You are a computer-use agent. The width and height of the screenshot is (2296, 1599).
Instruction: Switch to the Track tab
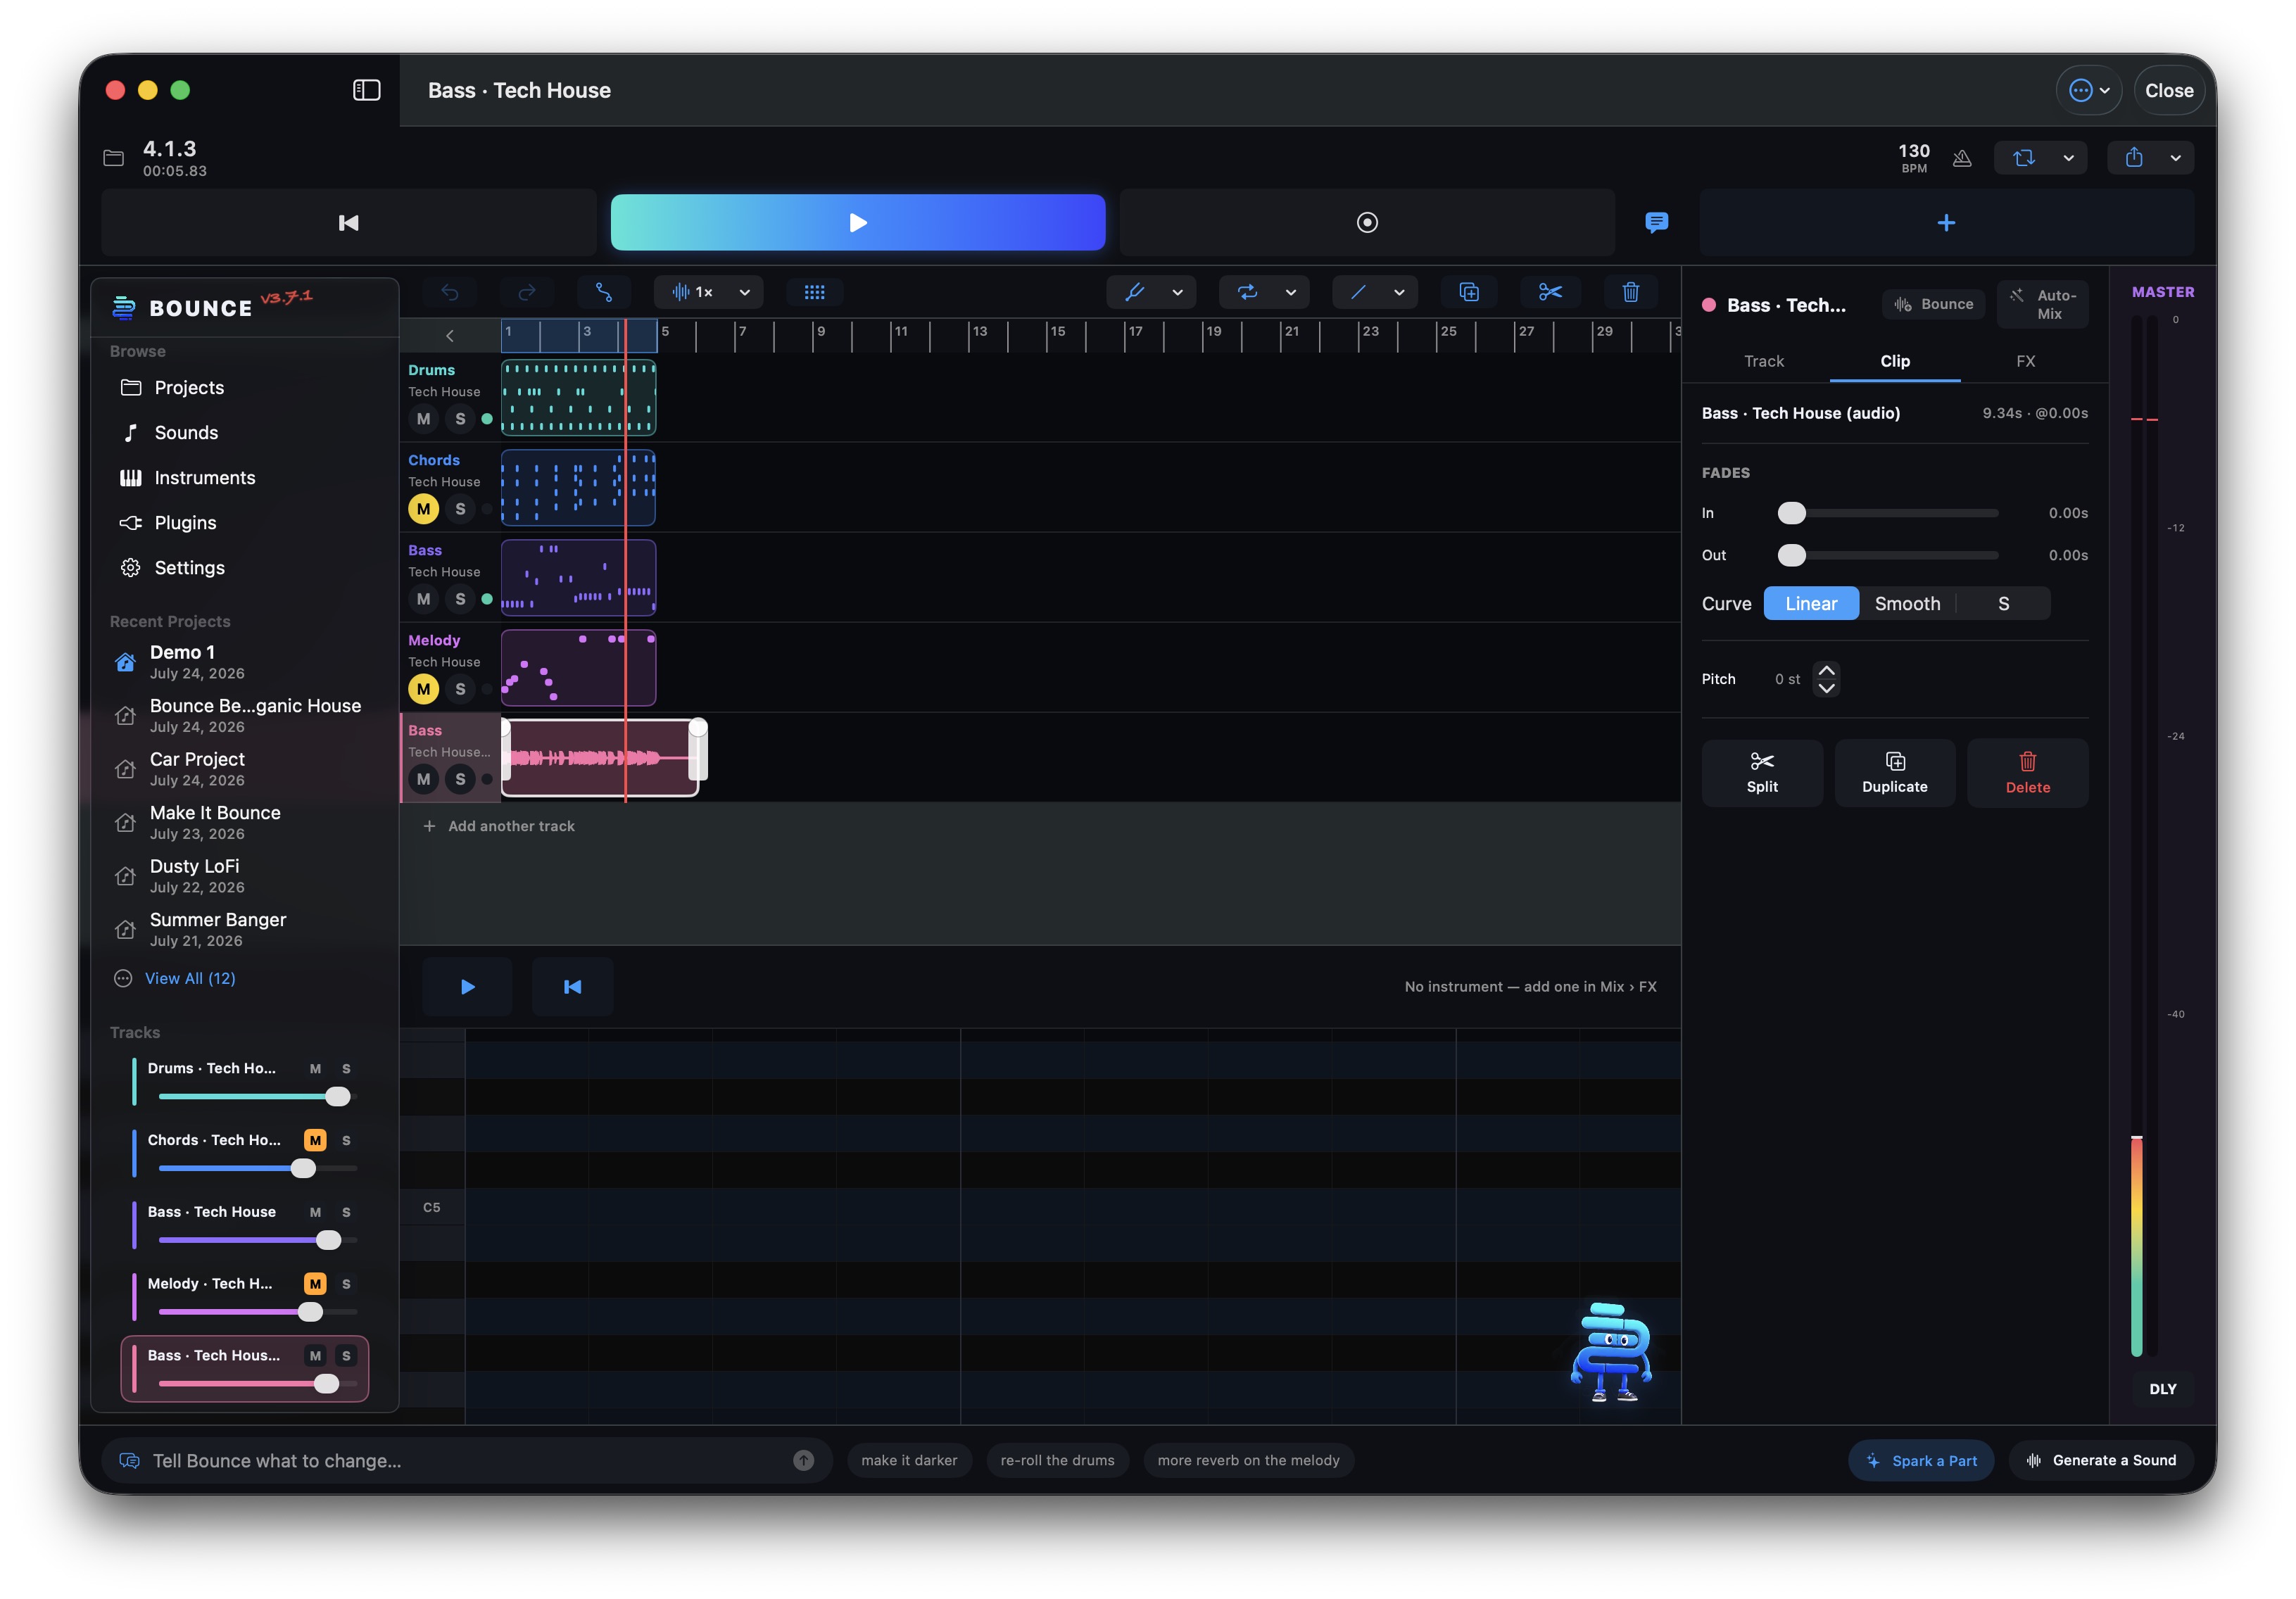pos(1763,361)
